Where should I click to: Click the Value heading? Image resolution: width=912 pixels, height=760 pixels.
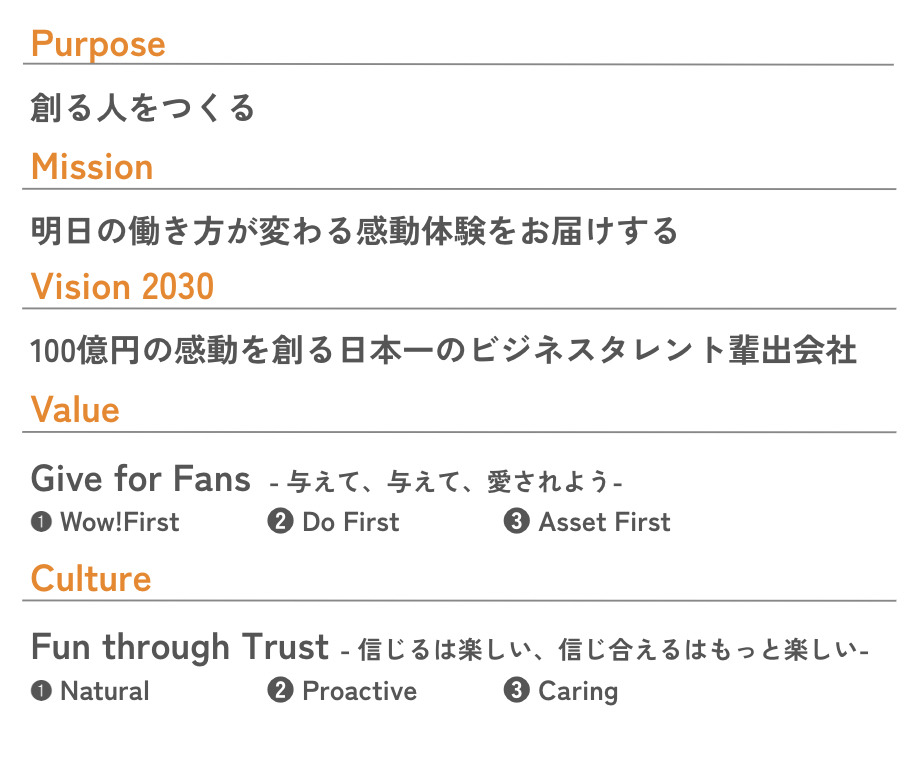coord(75,409)
